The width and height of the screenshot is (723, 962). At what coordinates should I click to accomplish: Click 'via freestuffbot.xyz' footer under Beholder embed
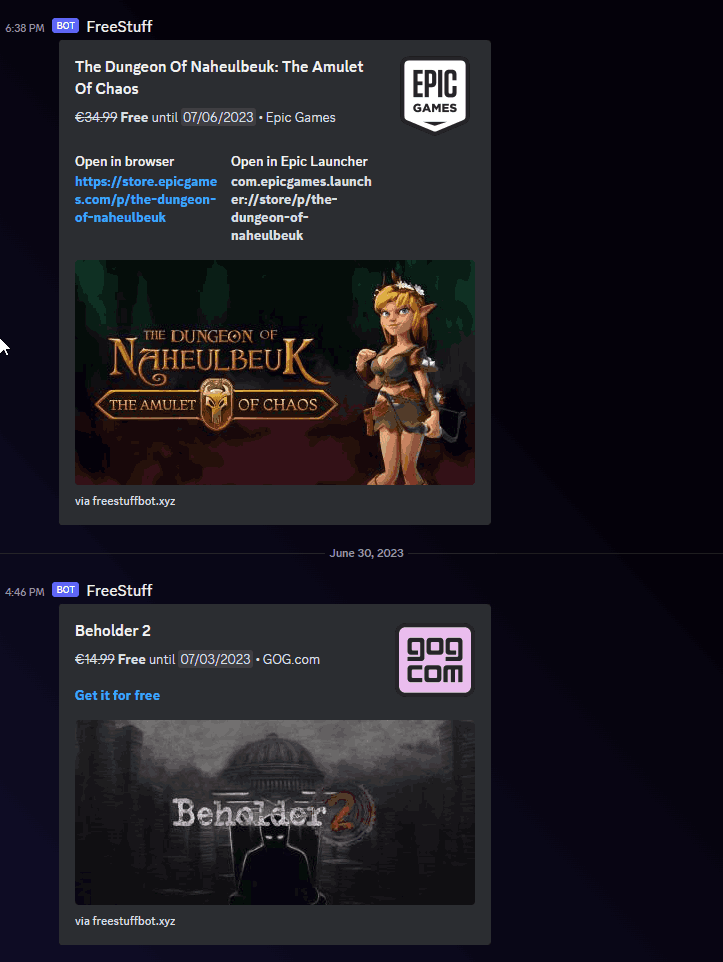click(x=125, y=921)
